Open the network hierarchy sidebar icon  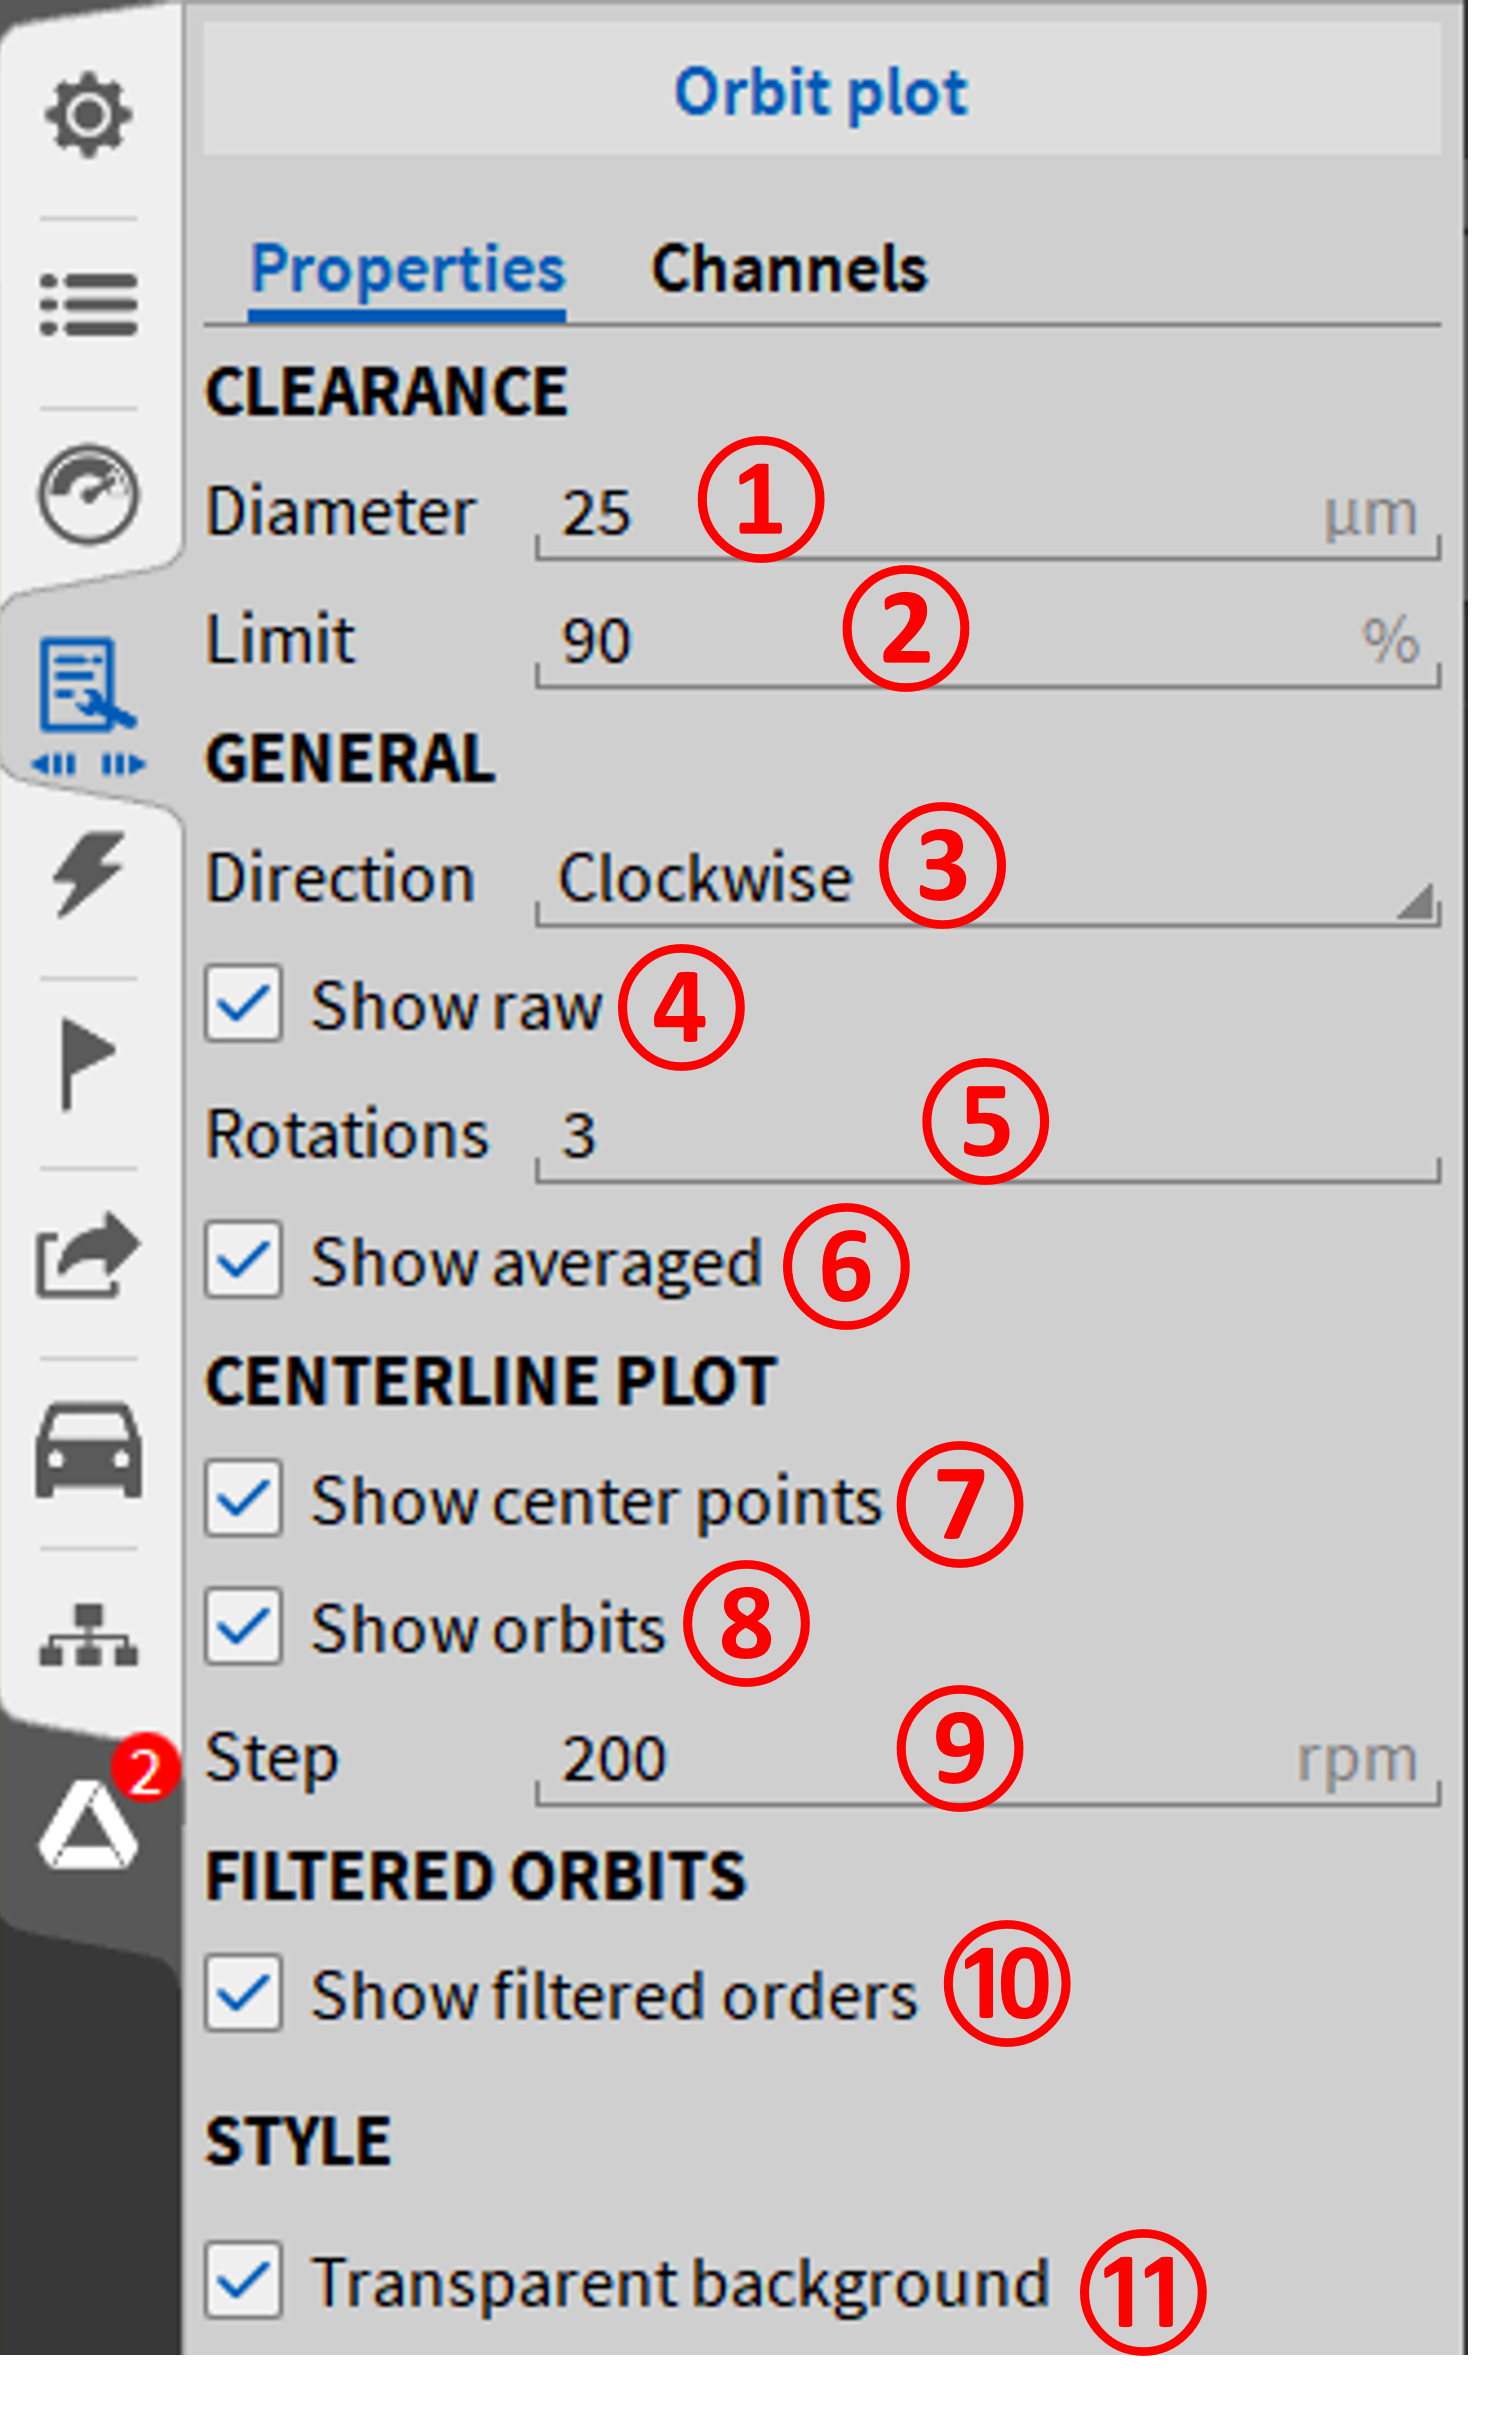[88, 1636]
